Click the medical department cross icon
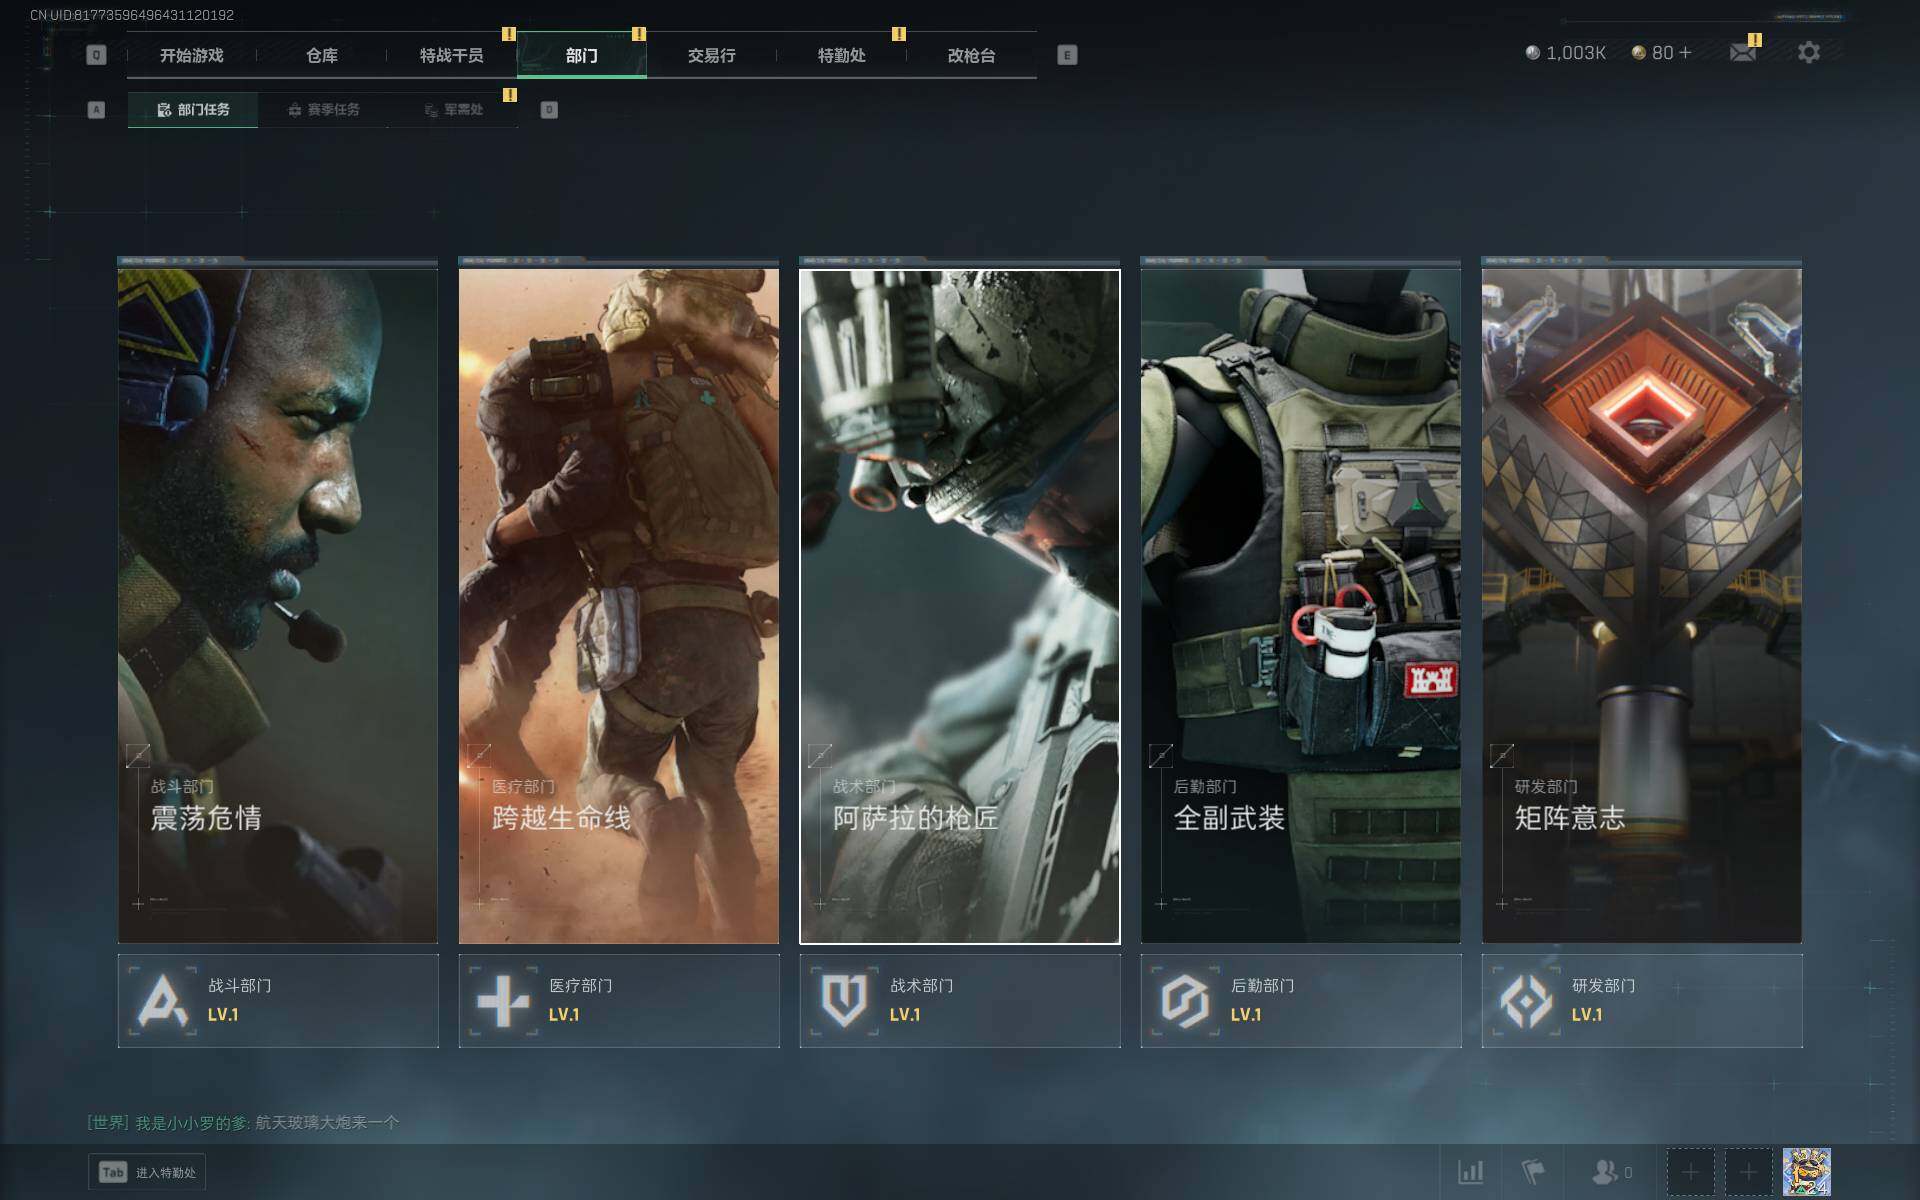The height and width of the screenshot is (1200, 1920). 503,1000
